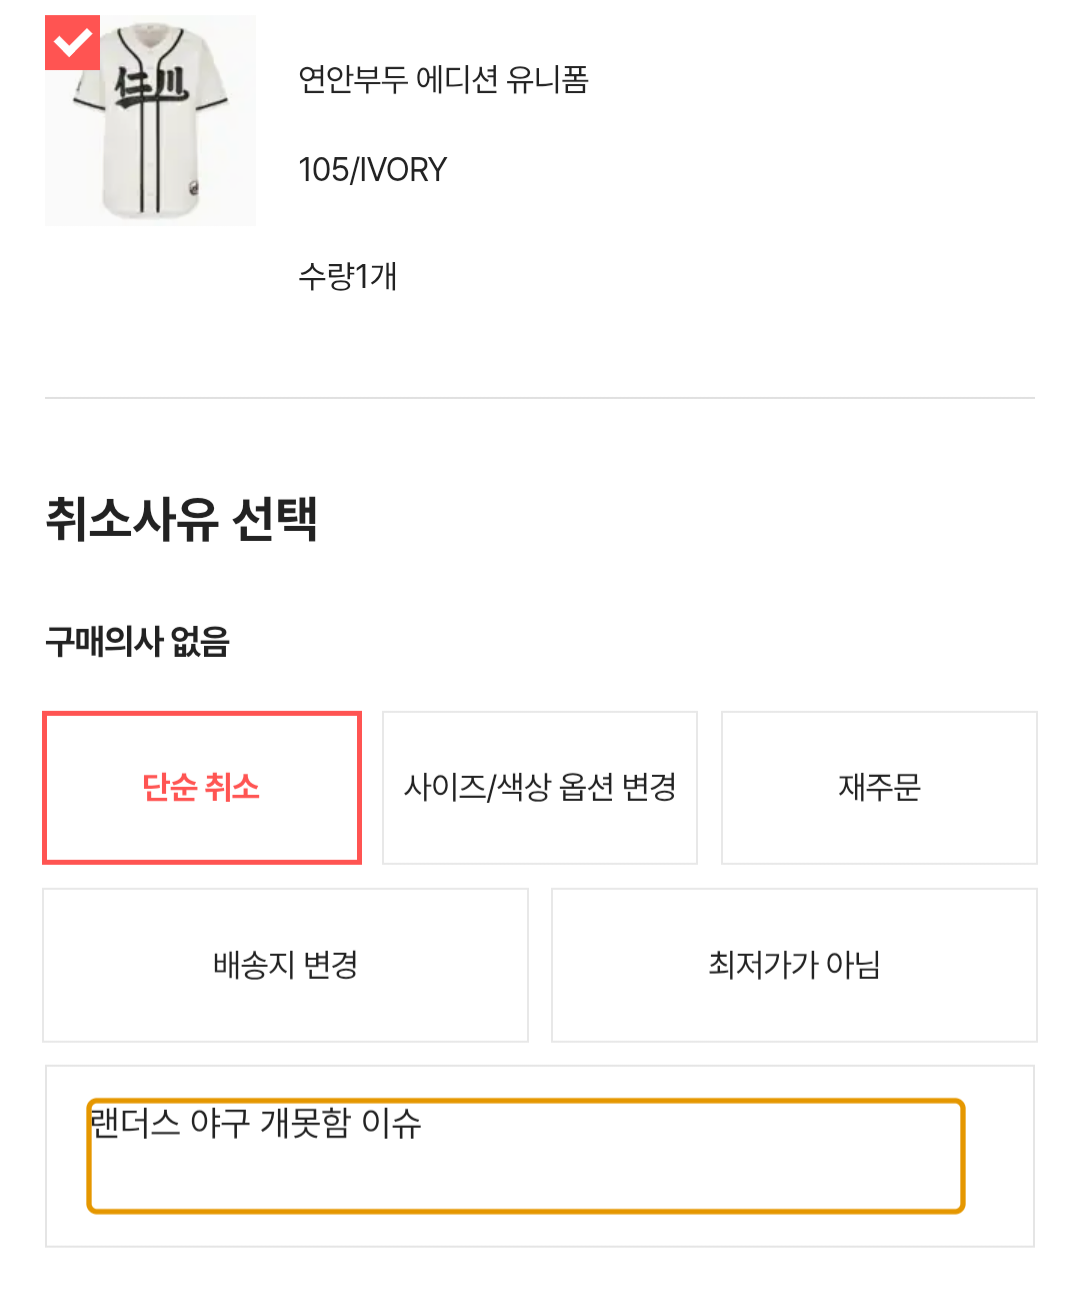This screenshot has width=1080, height=1307.
Task: Tap the 연안부두 에디션 유니폼 product name
Action: [443, 80]
